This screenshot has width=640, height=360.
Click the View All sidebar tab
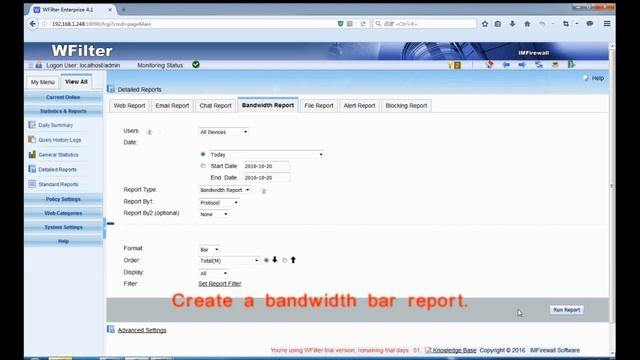76,82
